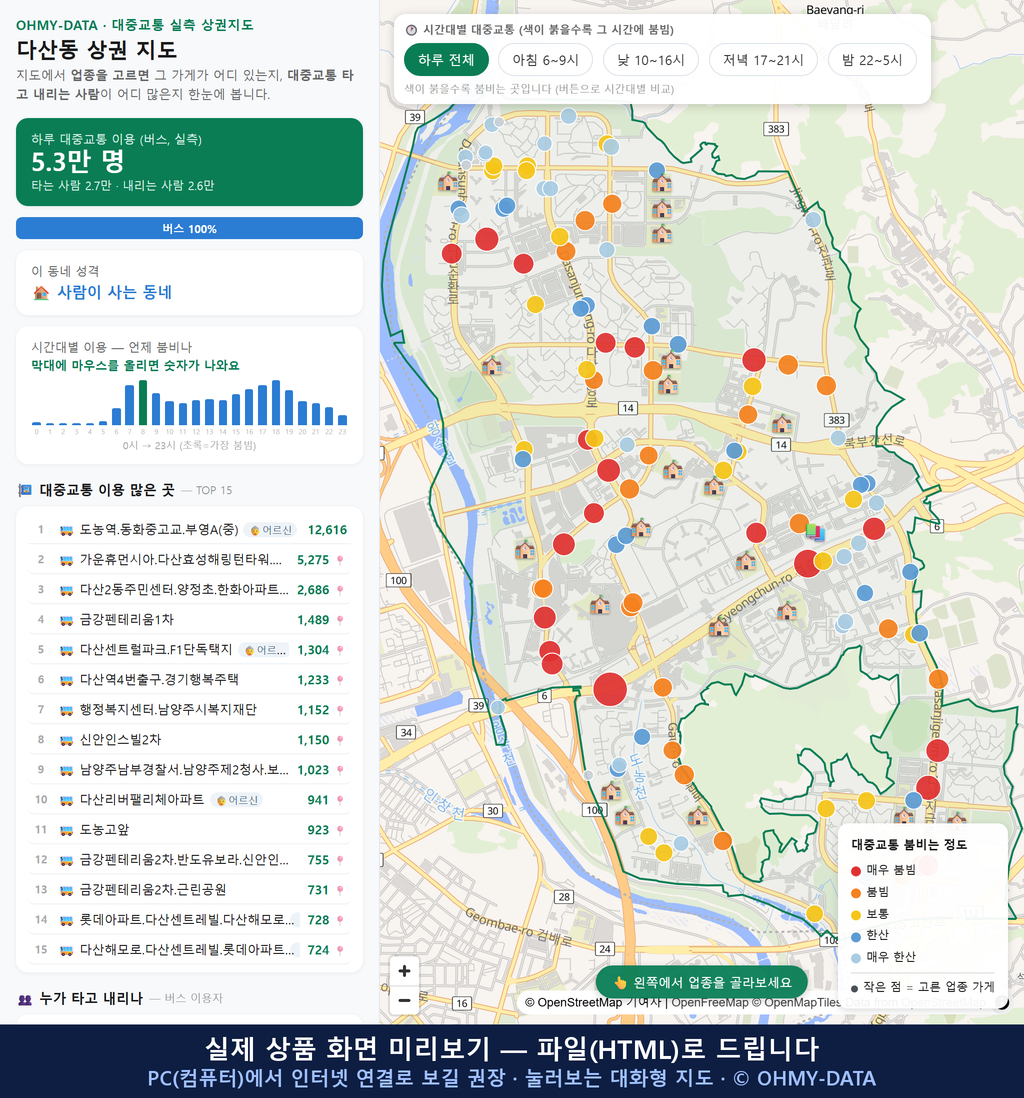Click the pin icon for 금강펜테리움2차.근린공원 row
The width and height of the screenshot is (1024, 1098).
point(340,890)
